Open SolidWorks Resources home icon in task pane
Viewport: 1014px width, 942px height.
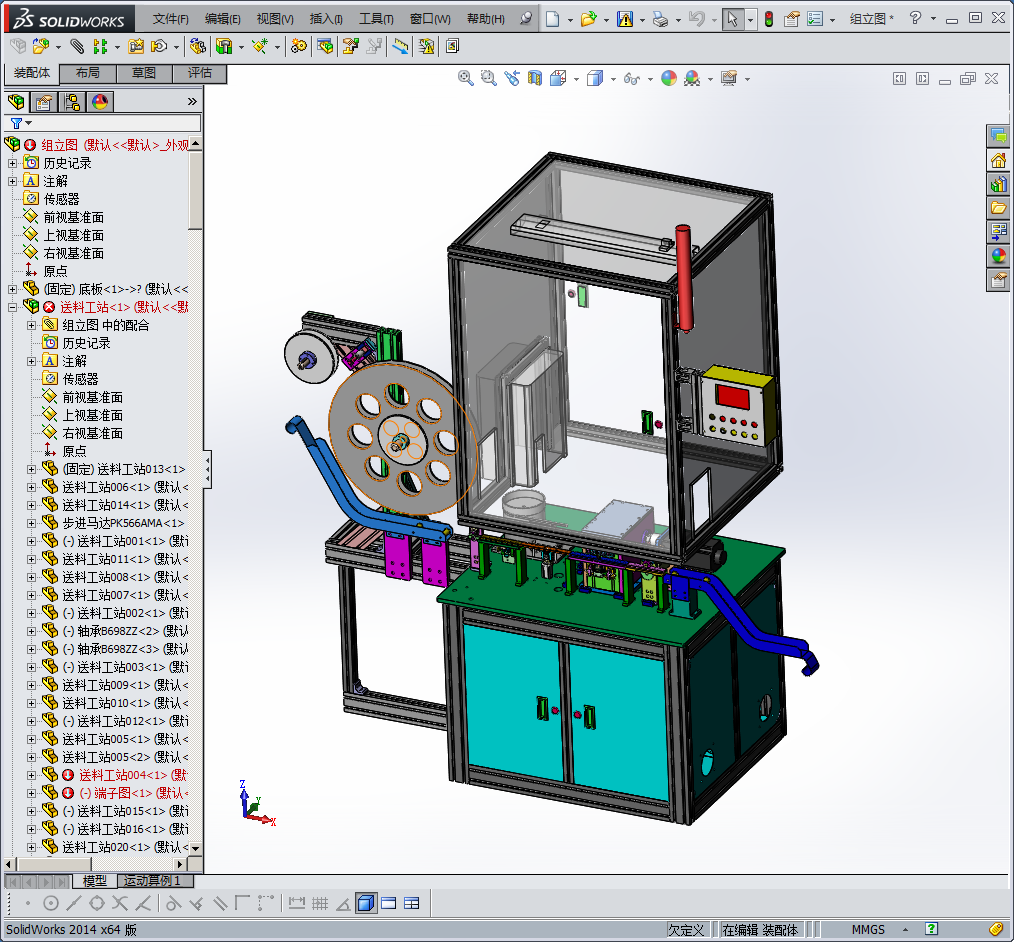pos(998,160)
